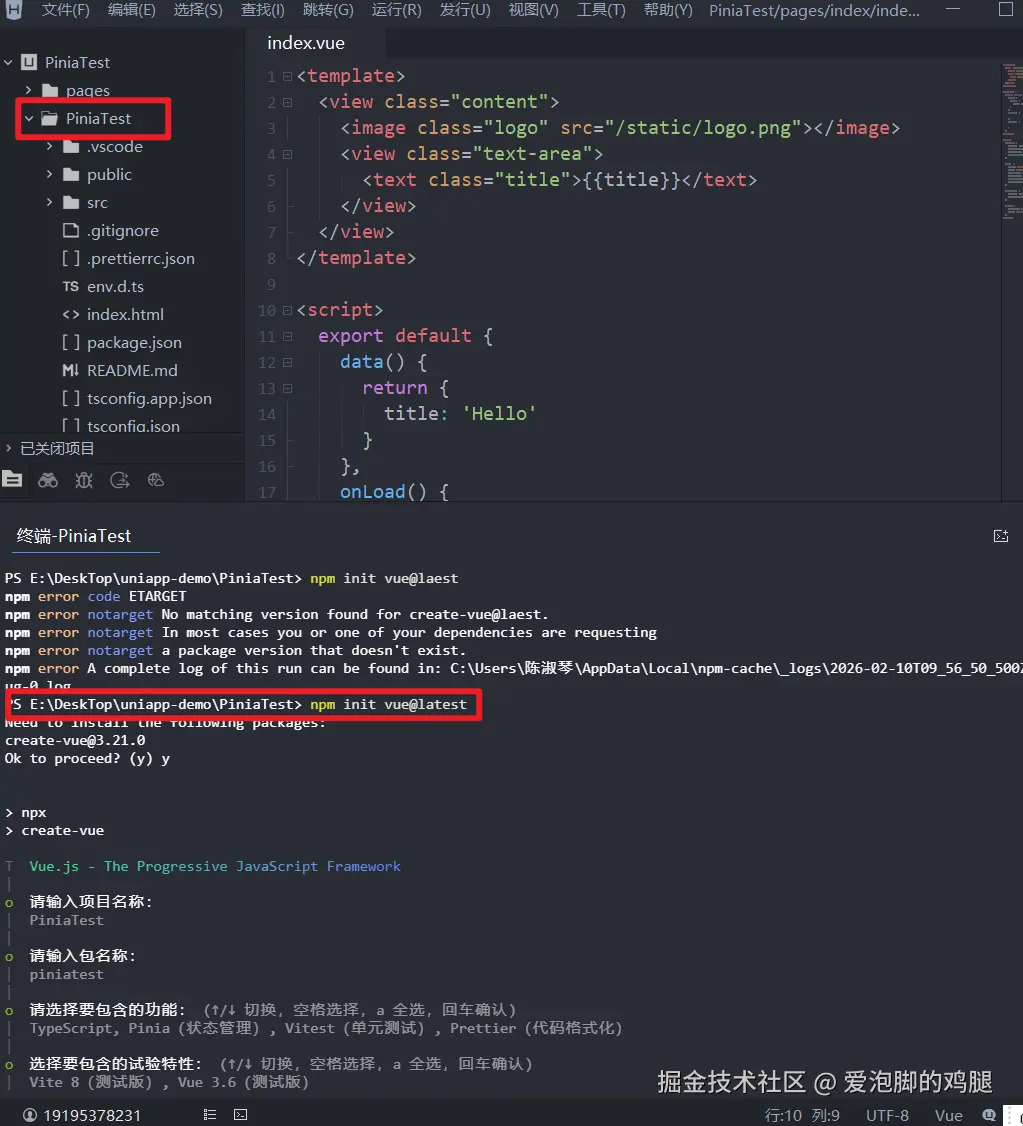
Task: Expand the .vscode folder
Action: coord(49,146)
